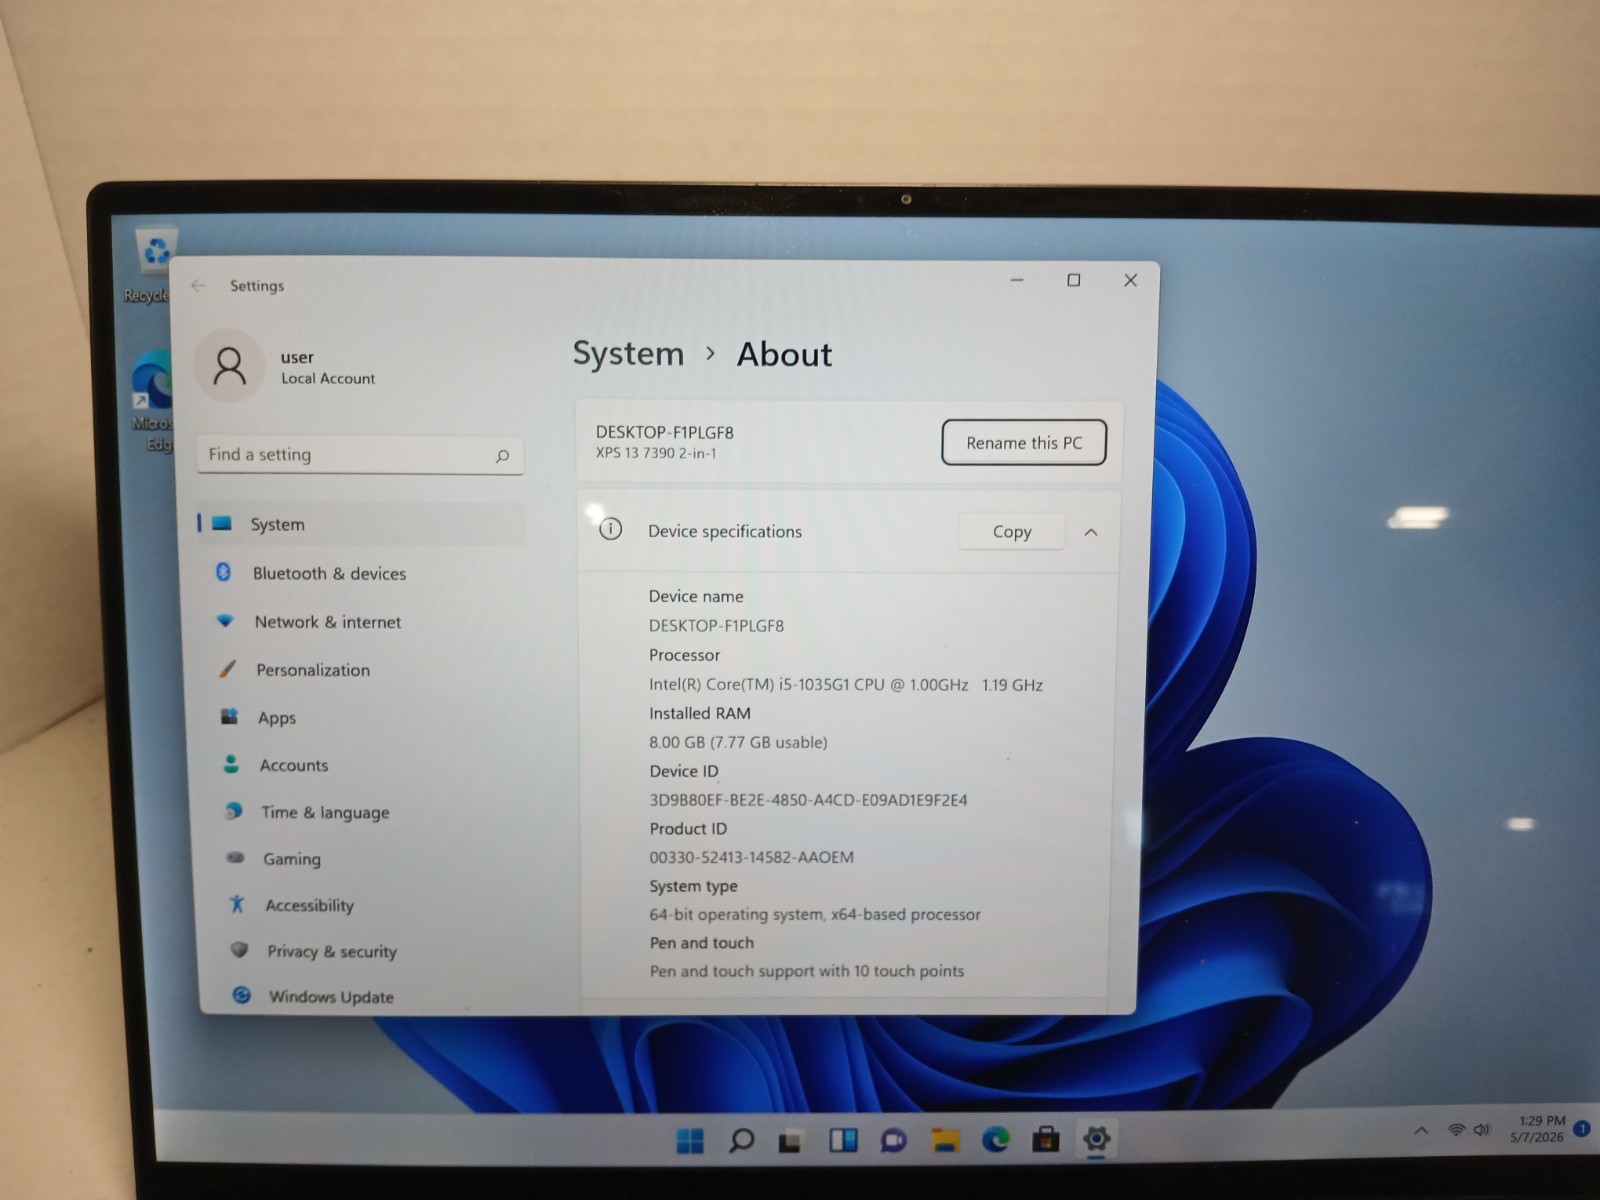Click the device name DESKTOP-F1PLGF8 under Device name
Image resolution: width=1600 pixels, height=1200 pixels.
[716, 626]
